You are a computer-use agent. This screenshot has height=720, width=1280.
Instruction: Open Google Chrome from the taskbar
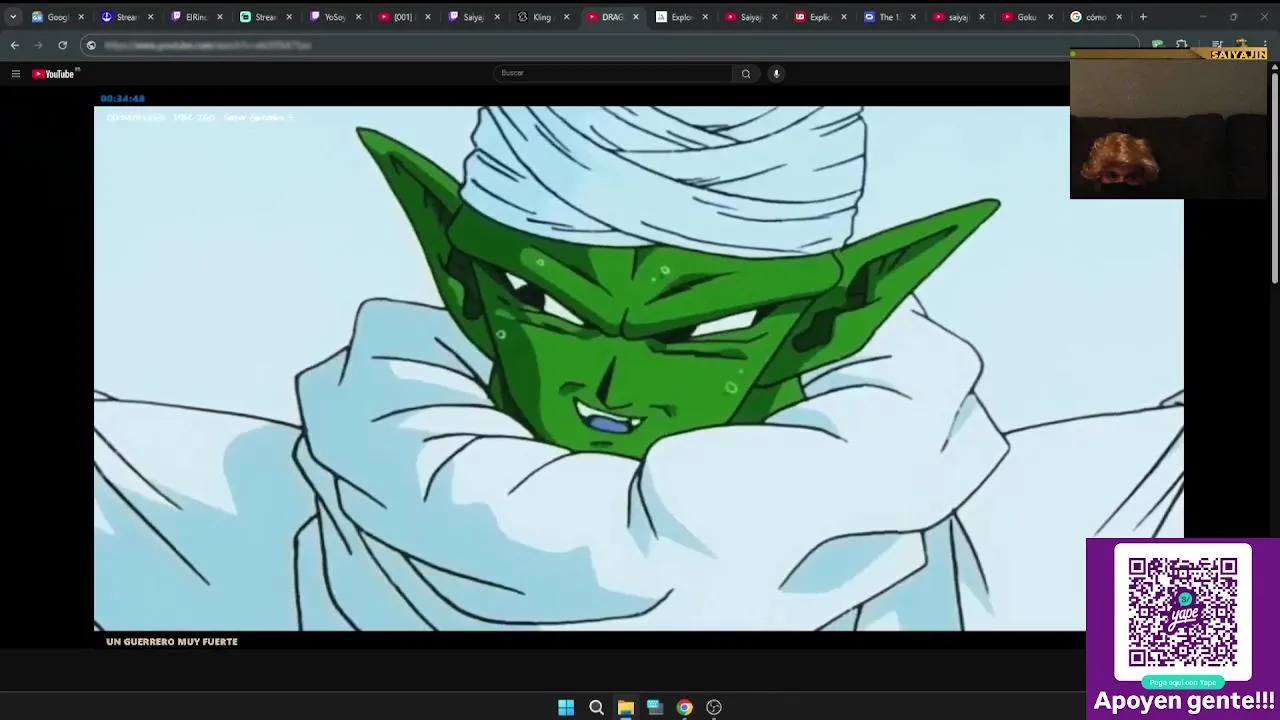click(x=684, y=707)
